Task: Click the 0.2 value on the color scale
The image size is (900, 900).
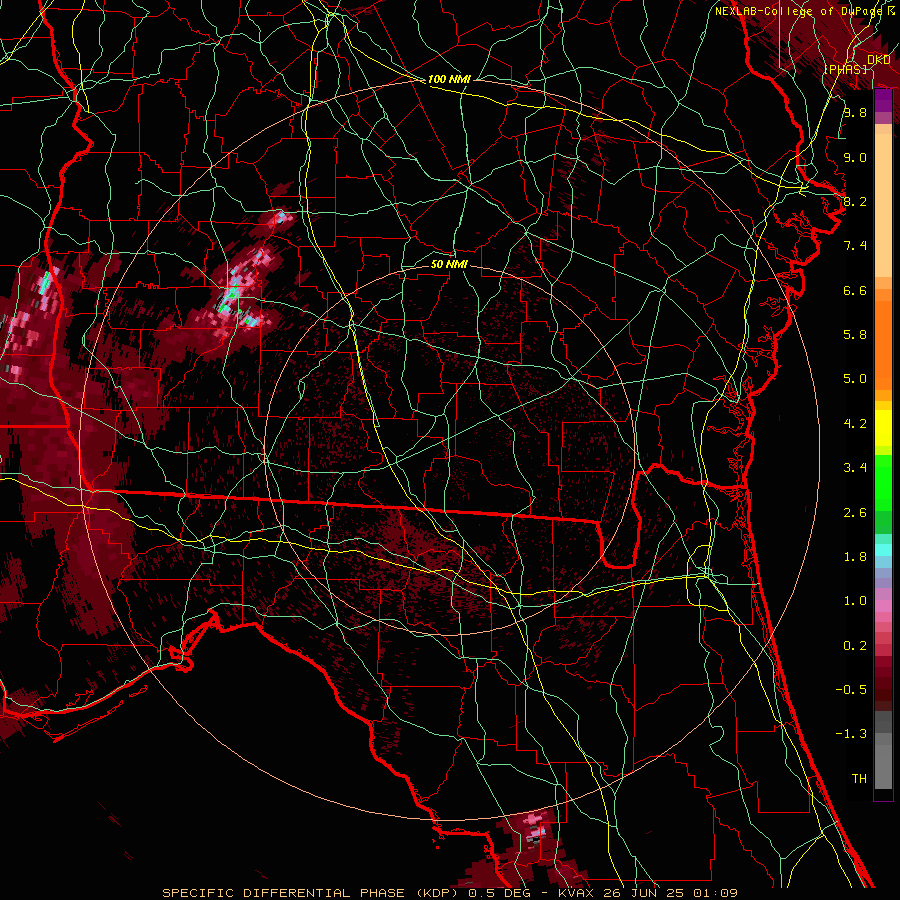Action: (855, 646)
